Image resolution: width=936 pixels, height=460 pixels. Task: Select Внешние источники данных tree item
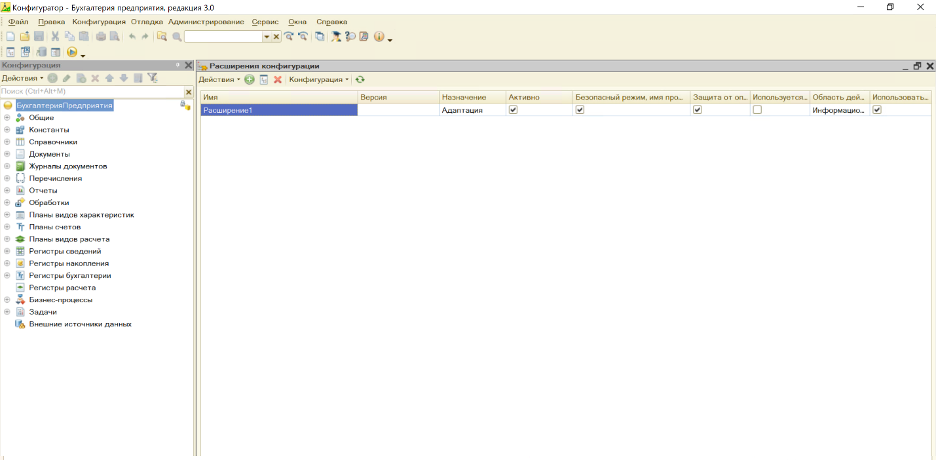coord(80,324)
